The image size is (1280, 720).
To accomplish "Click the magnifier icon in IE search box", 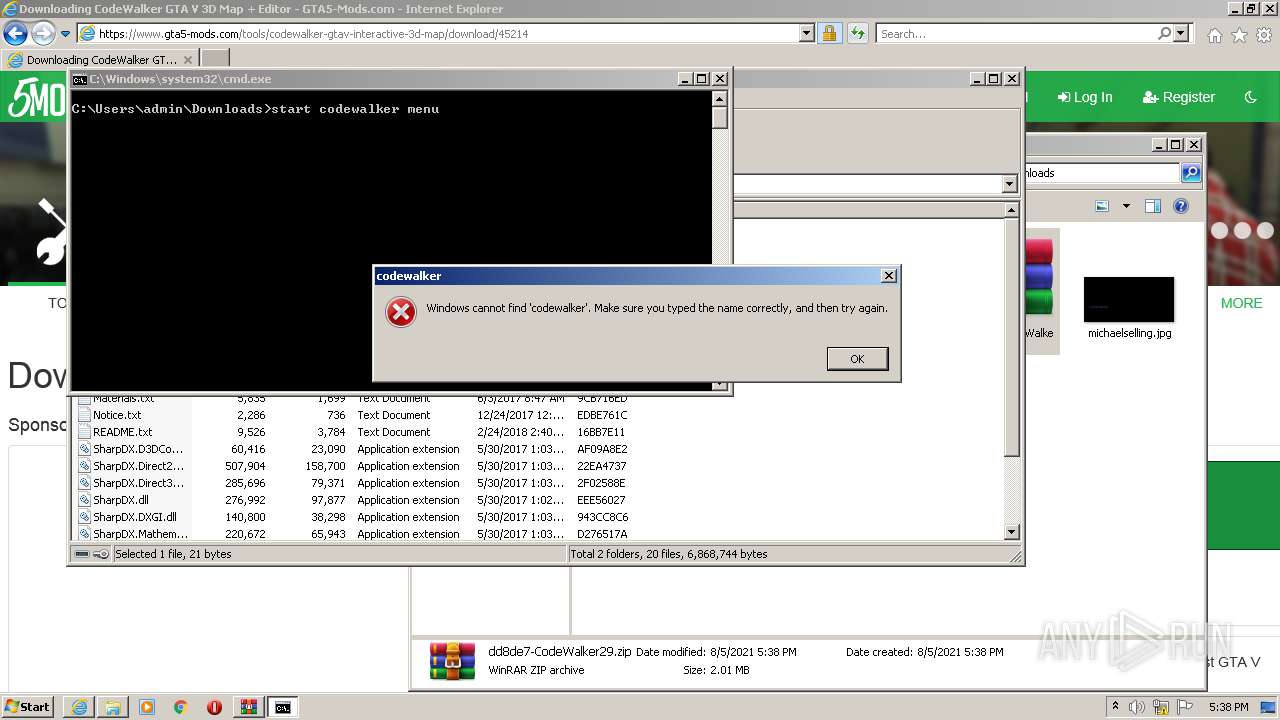I will click(1164, 33).
